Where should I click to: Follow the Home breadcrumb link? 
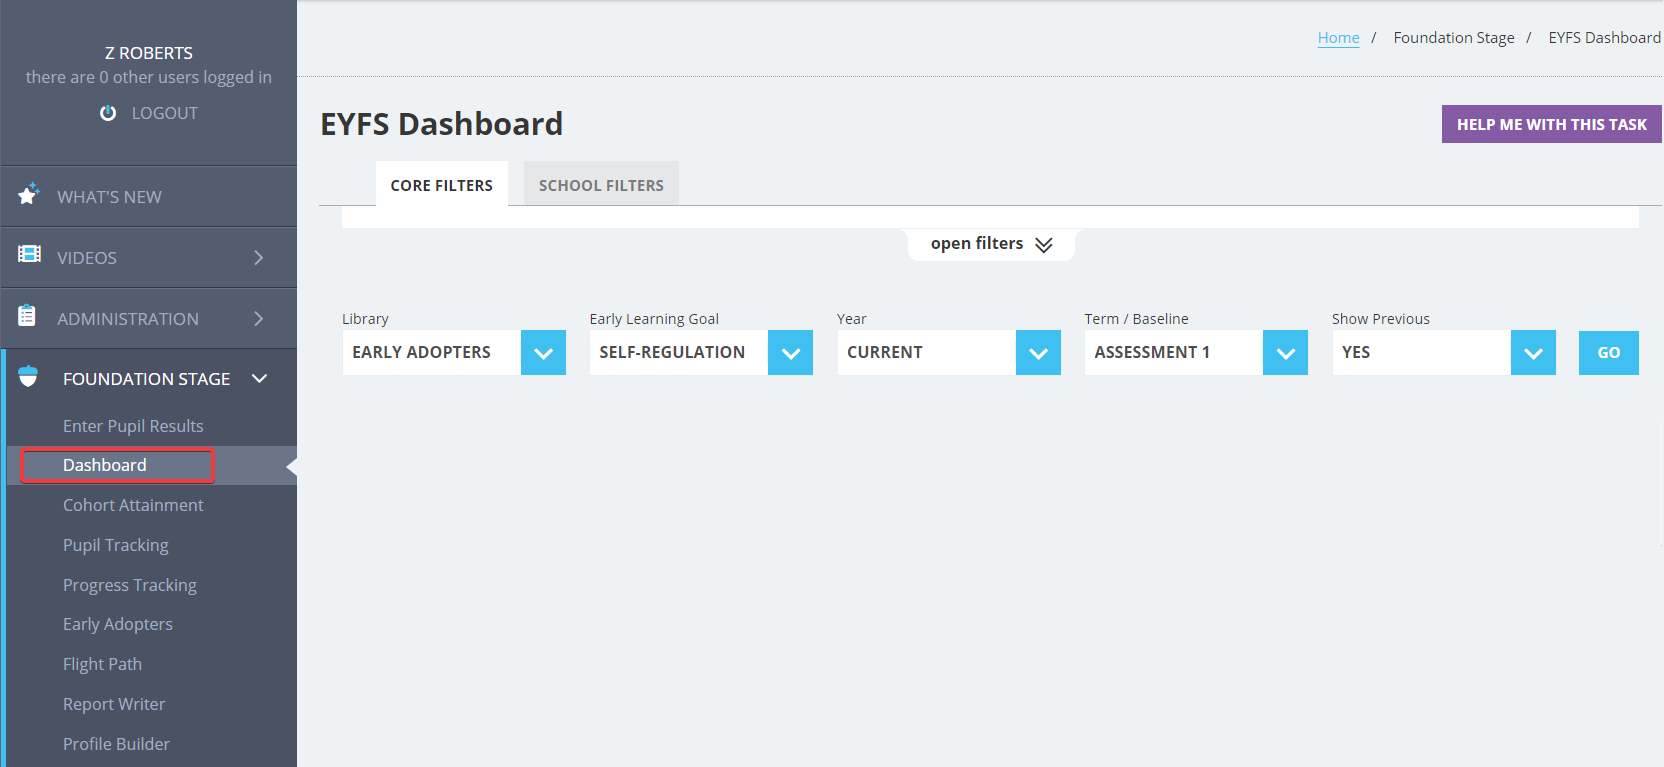click(x=1338, y=38)
